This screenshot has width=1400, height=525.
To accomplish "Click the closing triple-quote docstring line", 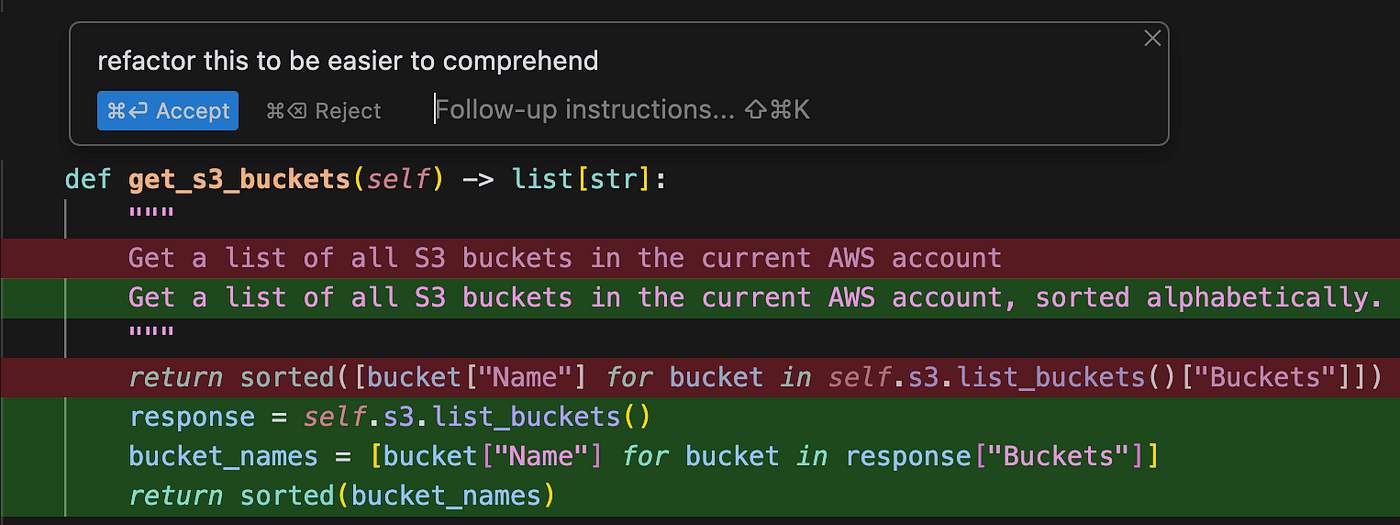I will (x=151, y=335).
